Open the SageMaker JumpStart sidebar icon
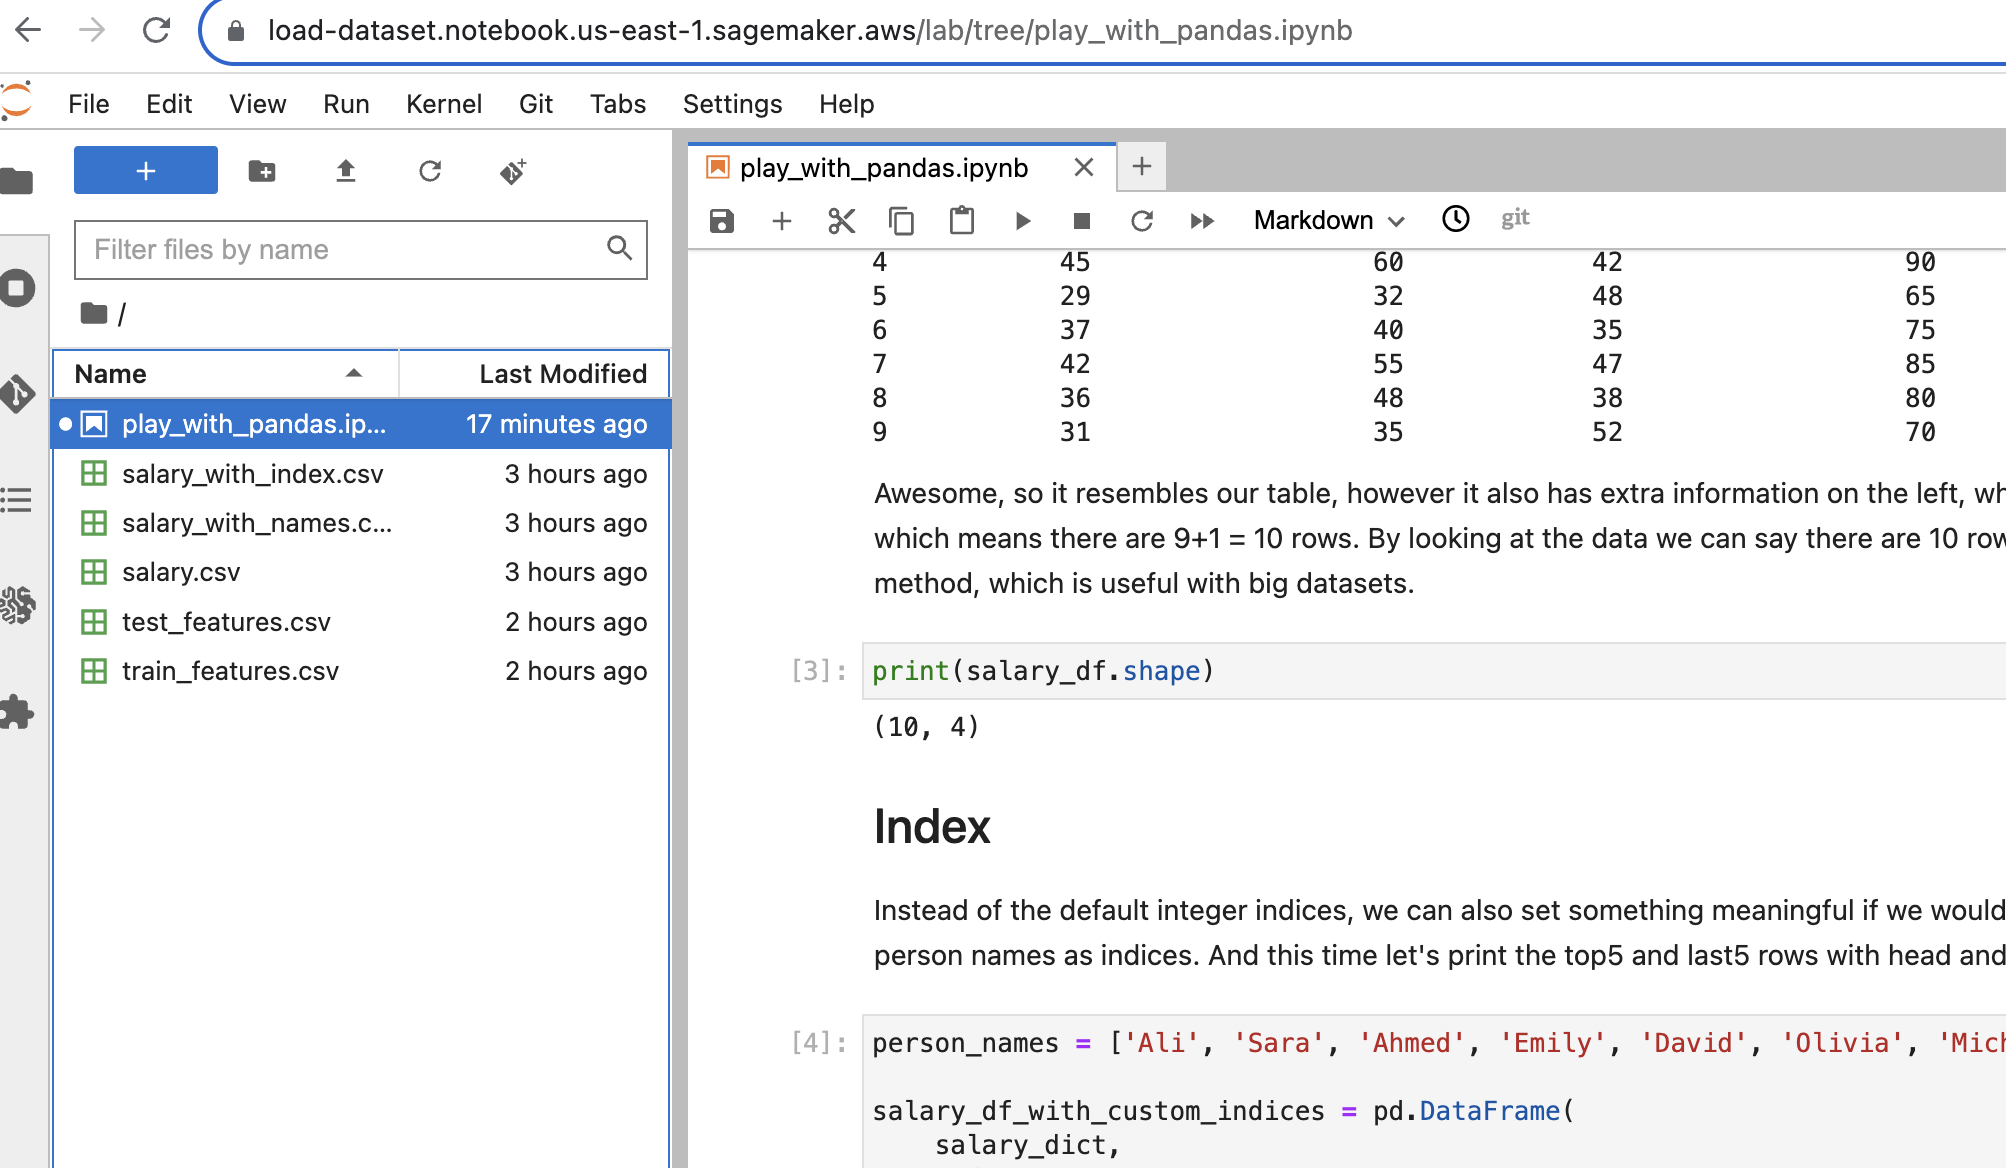Viewport: 2006px width, 1168px height. (17, 605)
